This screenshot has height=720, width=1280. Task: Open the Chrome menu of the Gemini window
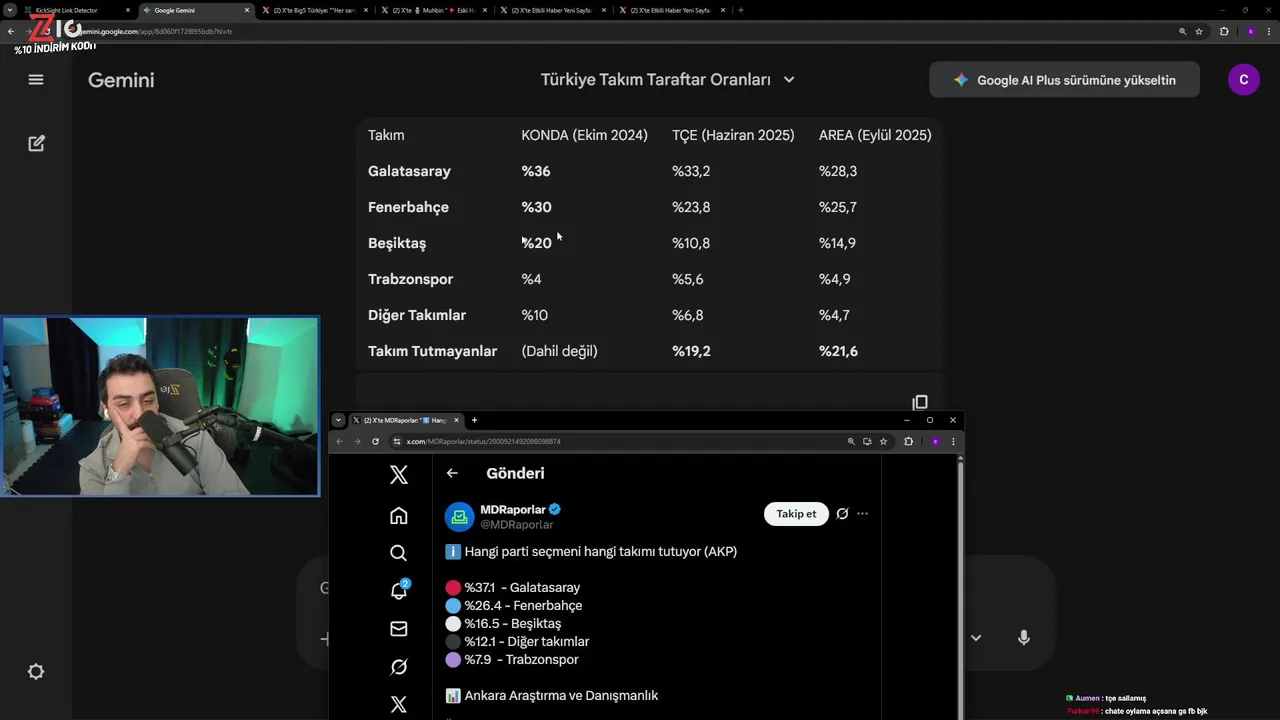[1268, 31]
